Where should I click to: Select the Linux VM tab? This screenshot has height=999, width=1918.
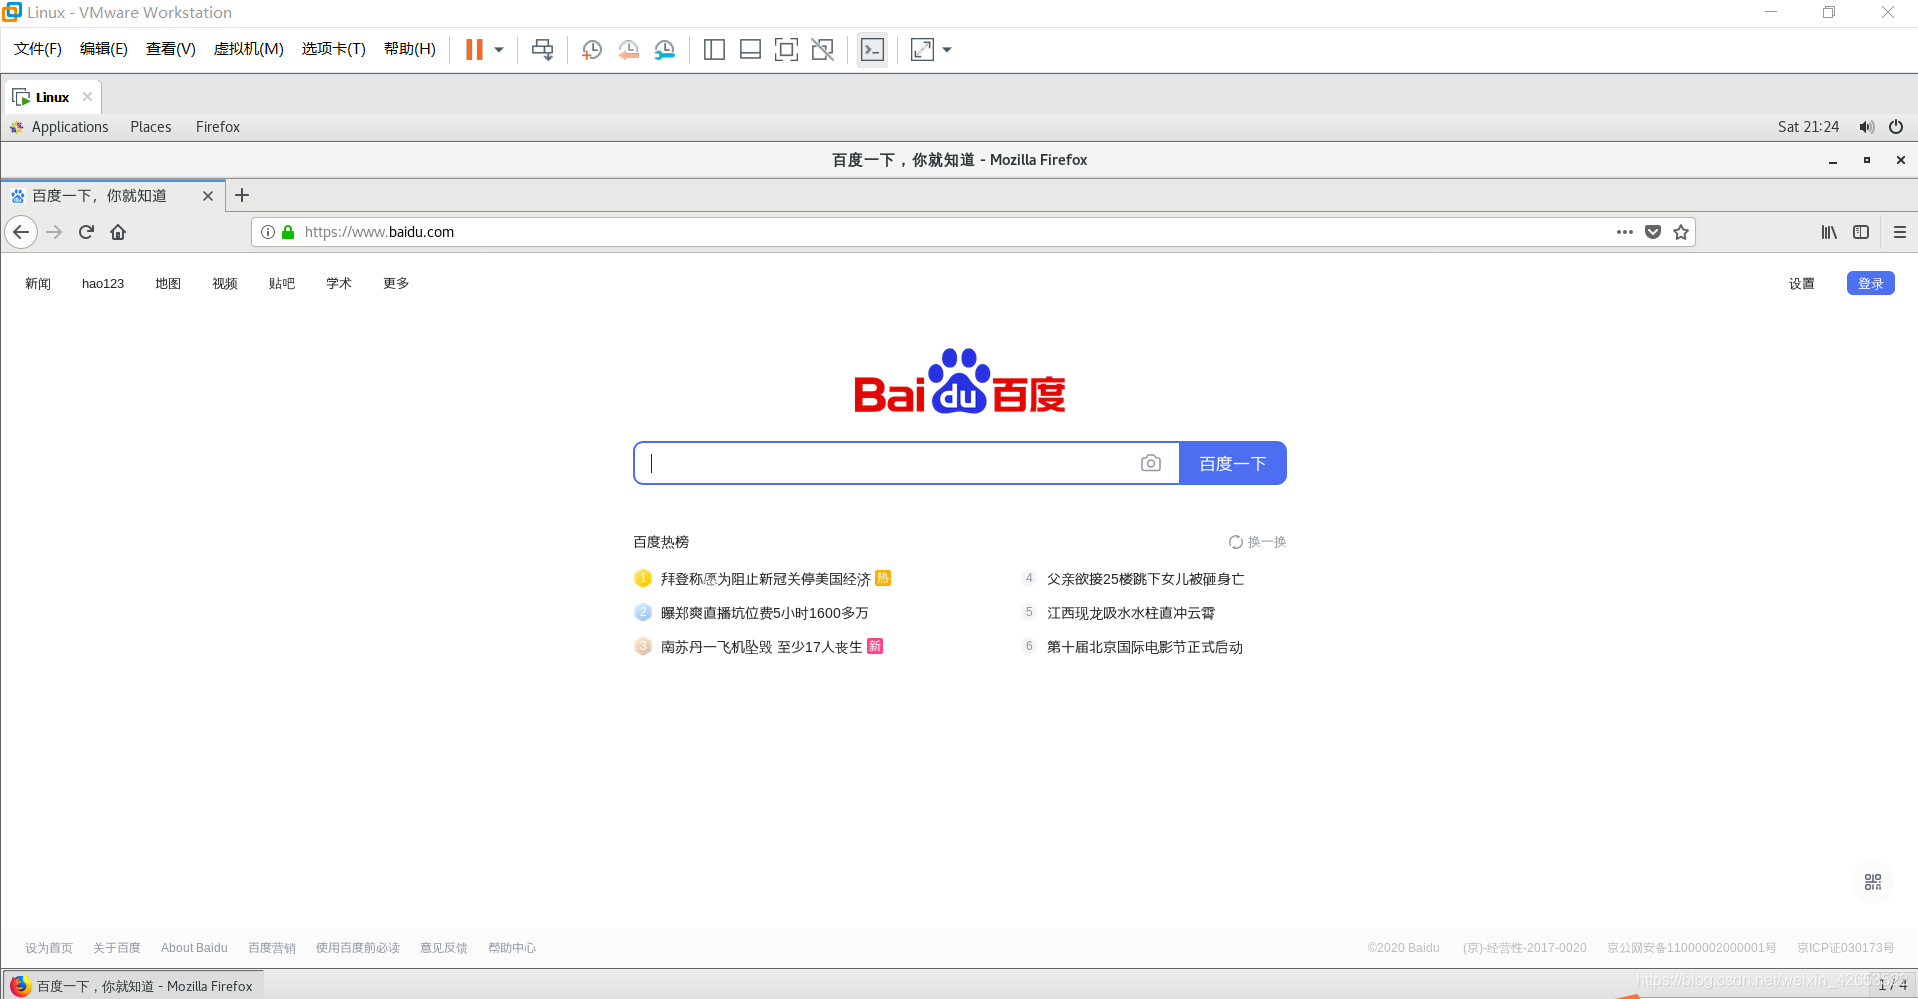click(x=52, y=97)
